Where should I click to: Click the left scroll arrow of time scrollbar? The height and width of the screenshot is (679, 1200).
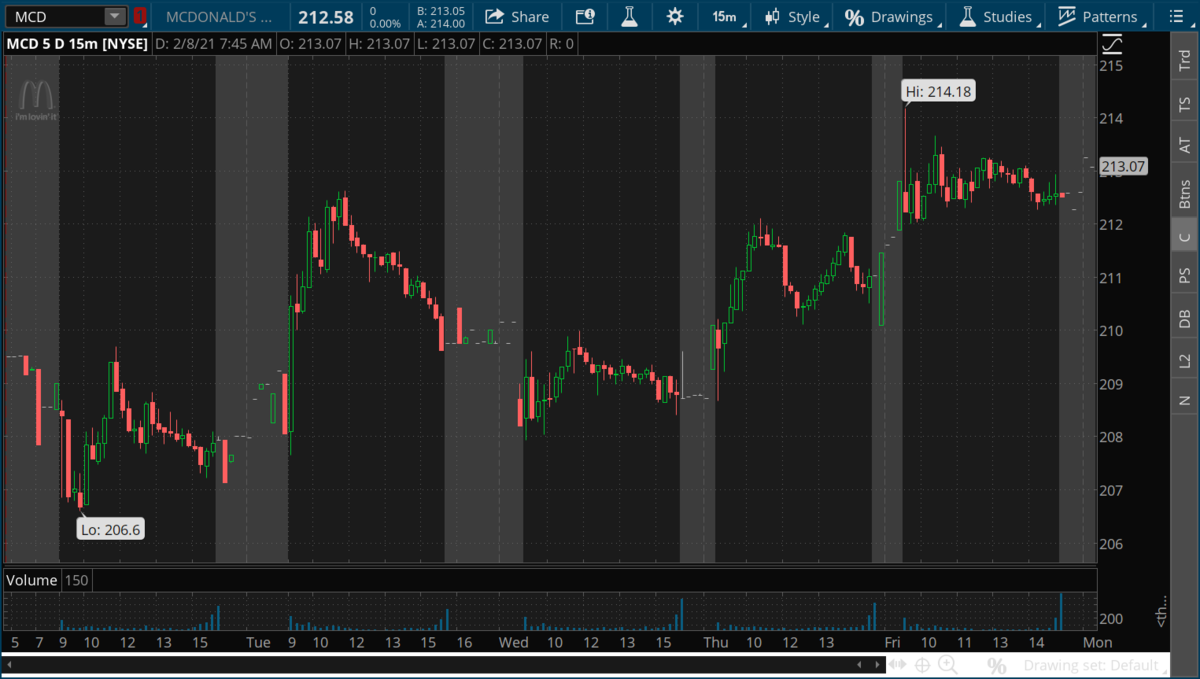click(9, 664)
